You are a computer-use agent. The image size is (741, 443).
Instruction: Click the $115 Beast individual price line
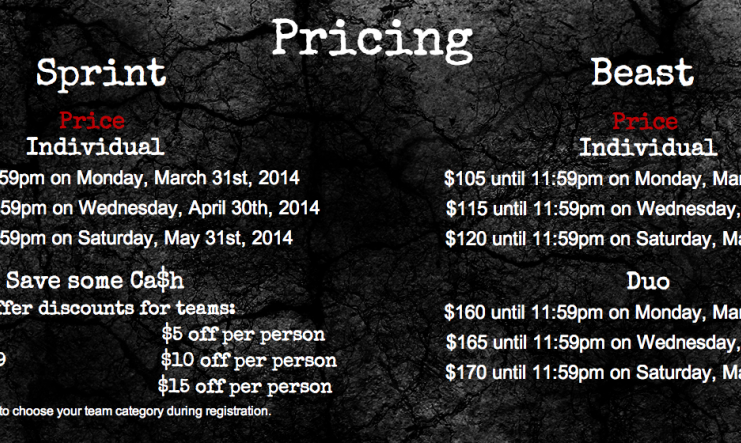coord(594,208)
